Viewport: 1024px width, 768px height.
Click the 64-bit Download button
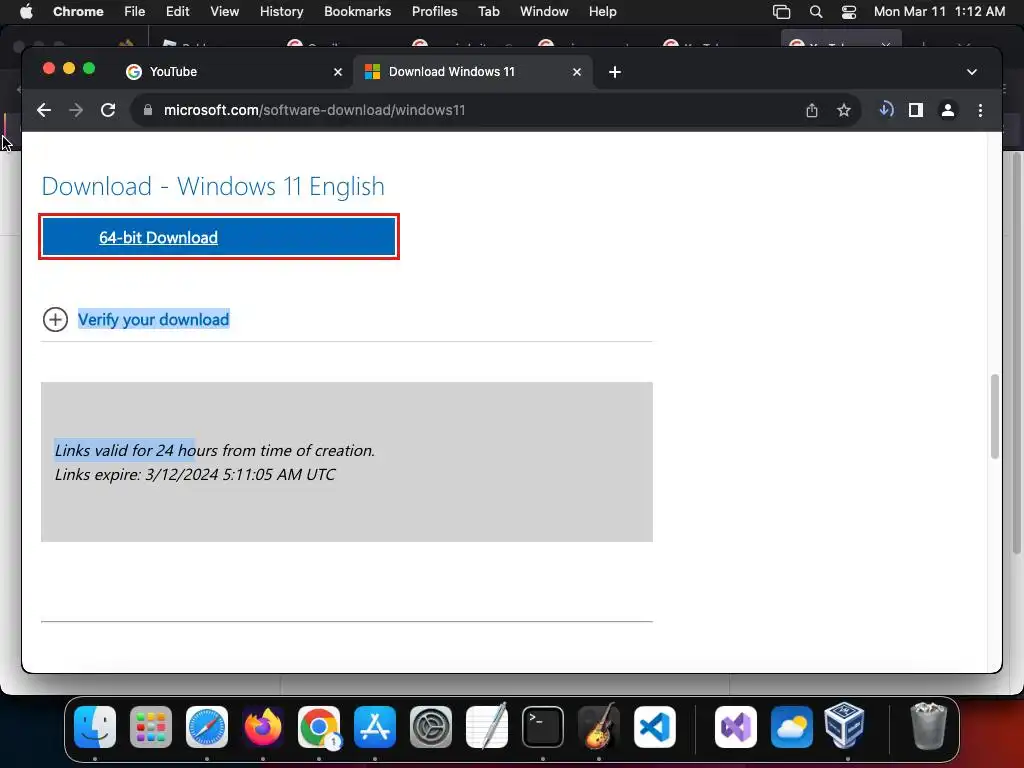click(219, 237)
